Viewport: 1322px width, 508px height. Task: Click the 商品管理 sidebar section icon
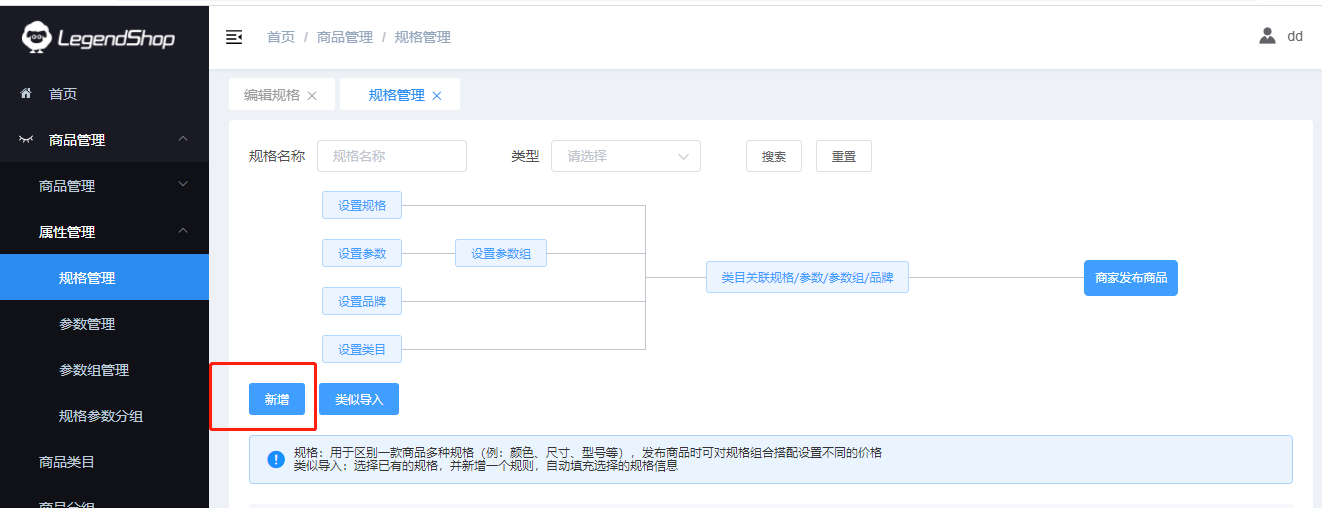(26, 140)
